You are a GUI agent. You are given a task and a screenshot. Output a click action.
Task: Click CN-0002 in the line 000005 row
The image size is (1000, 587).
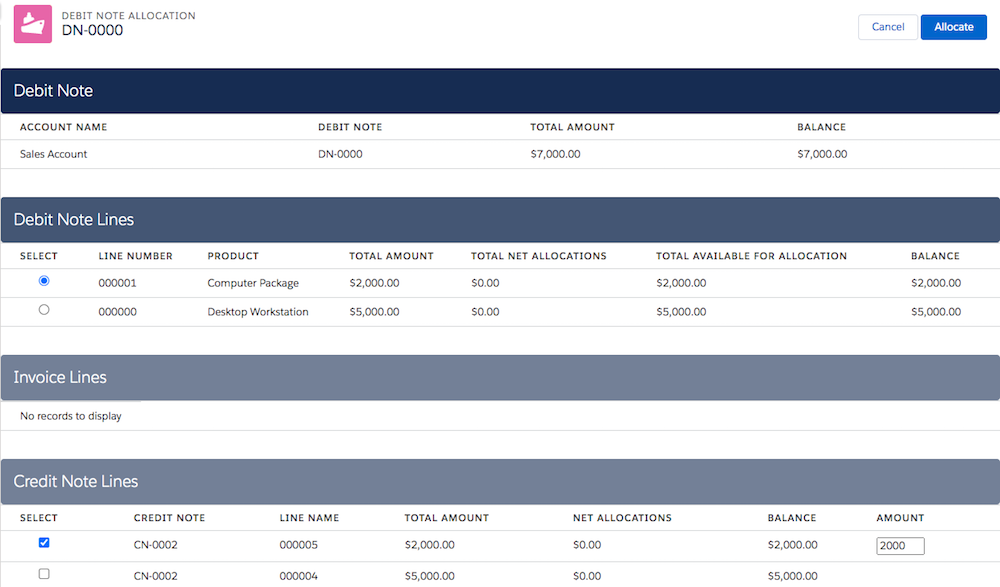156,545
